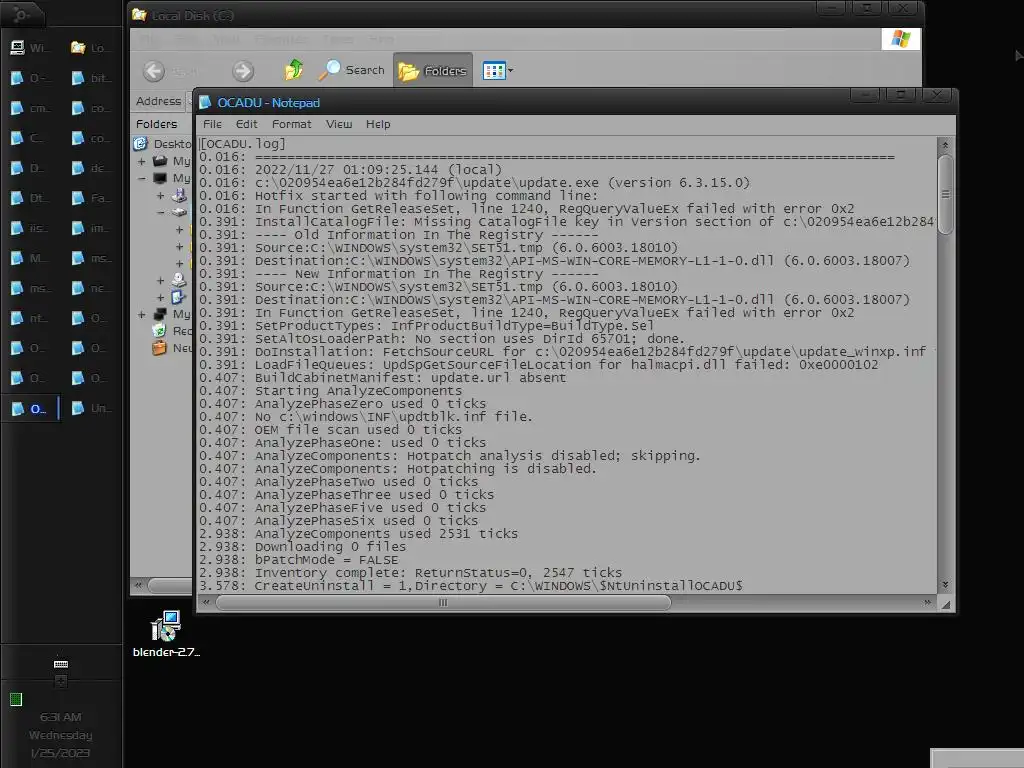Go up one folder level in Explorer
This screenshot has height=768, width=1024.
tap(294, 69)
